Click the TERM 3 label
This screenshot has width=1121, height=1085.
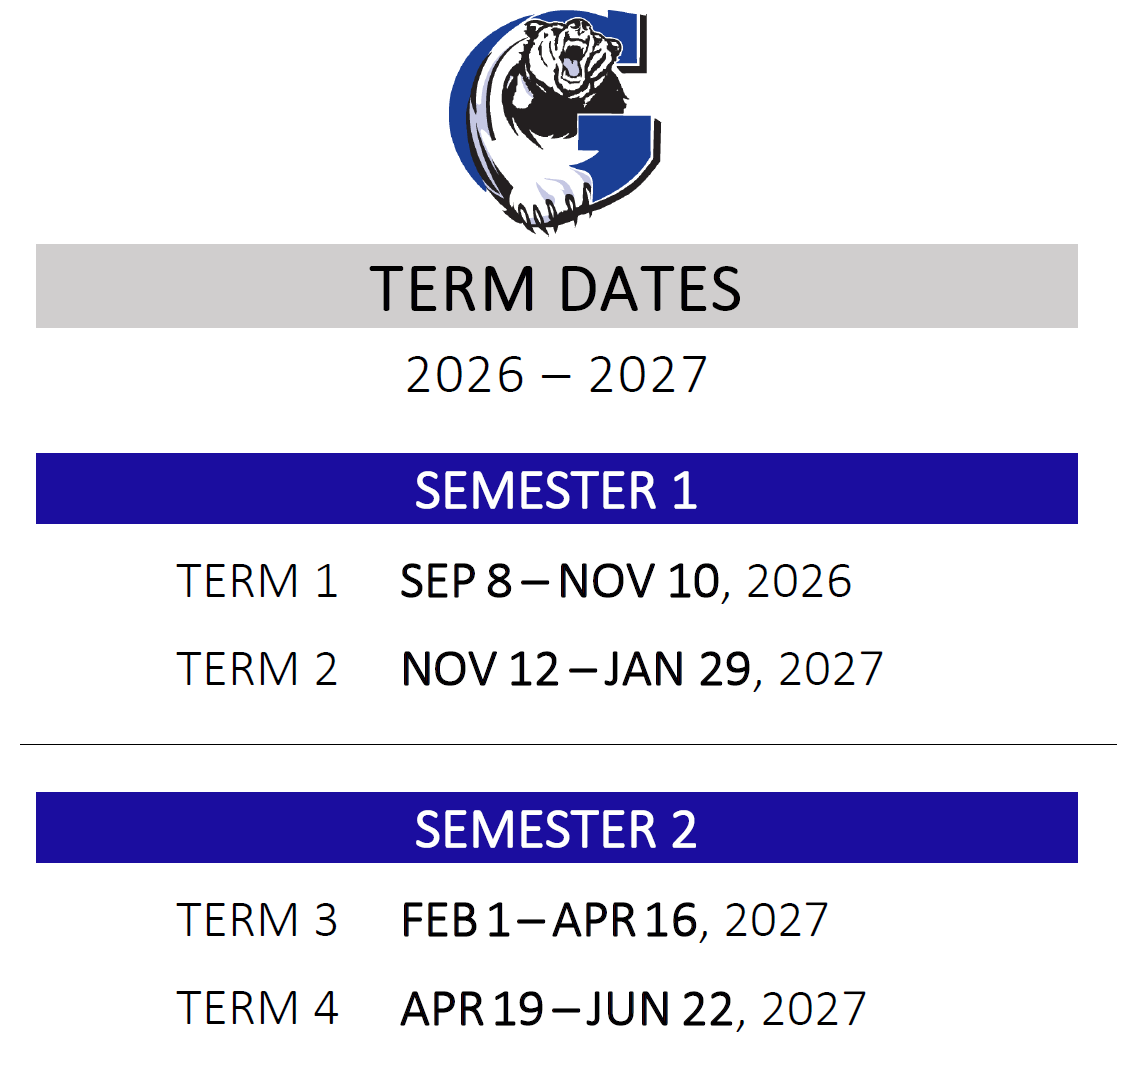pos(257,919)
